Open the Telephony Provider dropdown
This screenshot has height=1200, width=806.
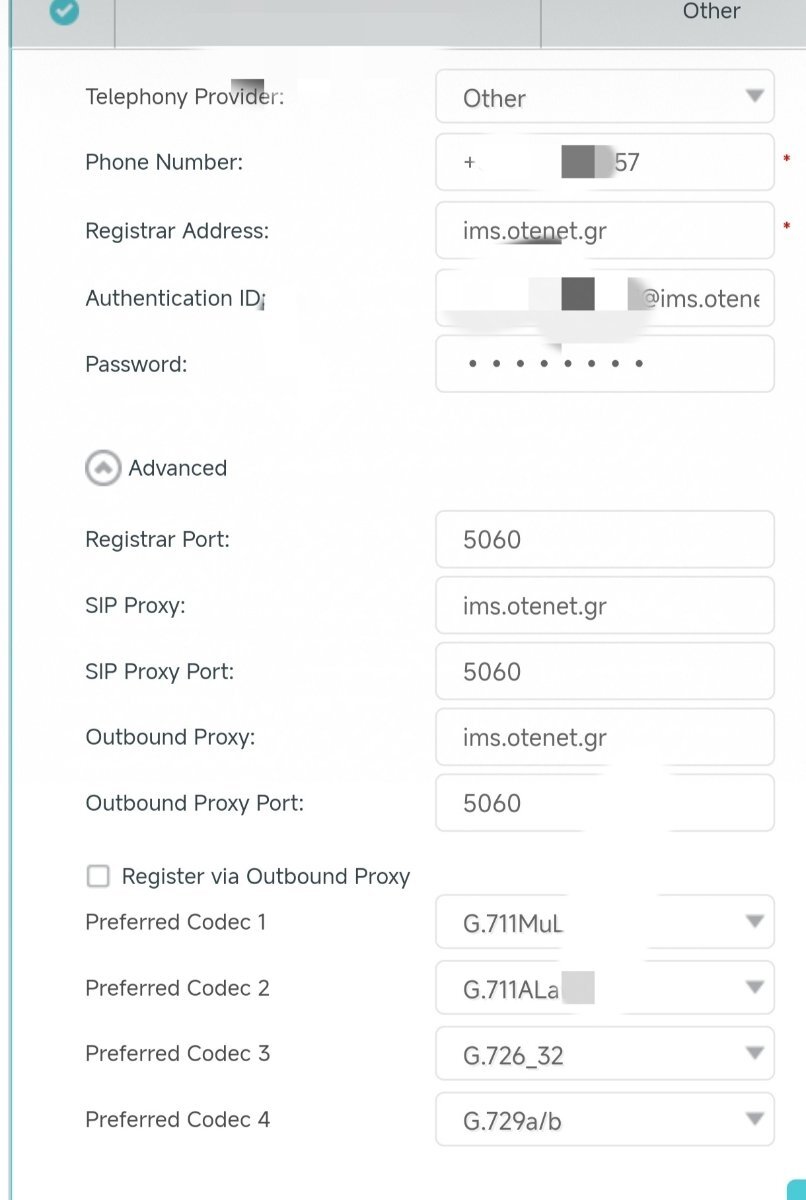pos(605,97)
